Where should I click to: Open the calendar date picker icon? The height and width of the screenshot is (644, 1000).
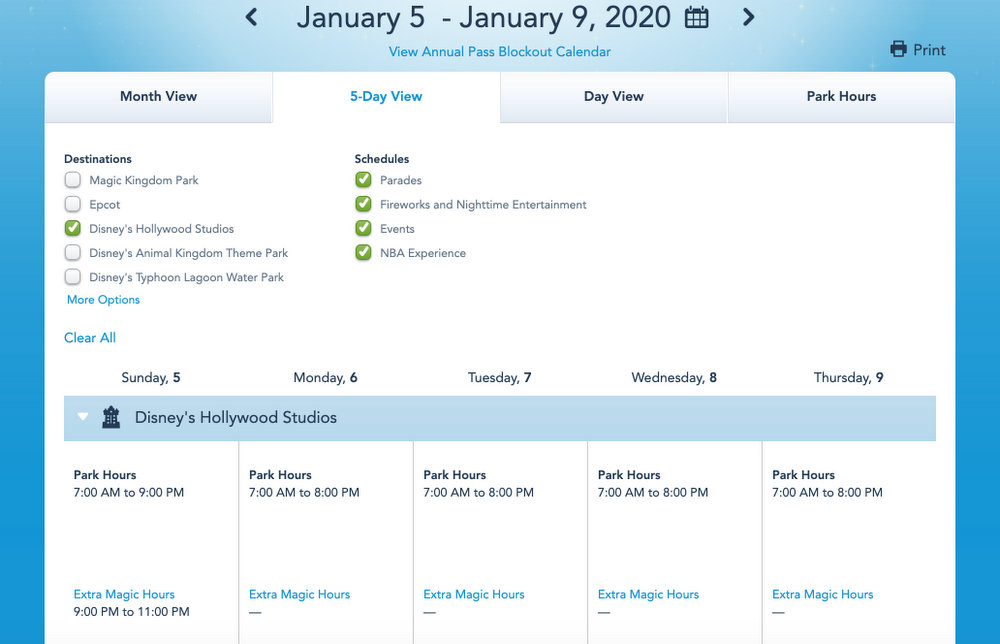tap(697, 17)
